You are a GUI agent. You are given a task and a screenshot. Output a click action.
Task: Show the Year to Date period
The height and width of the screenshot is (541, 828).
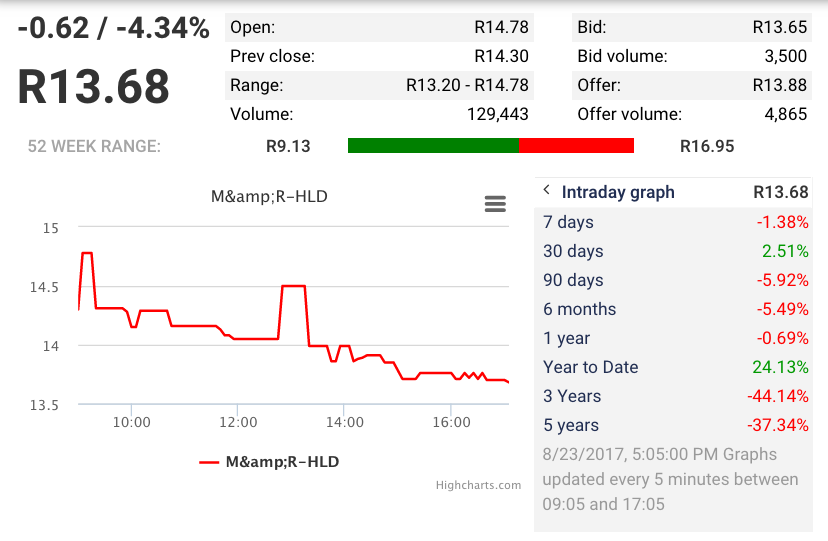675,367
